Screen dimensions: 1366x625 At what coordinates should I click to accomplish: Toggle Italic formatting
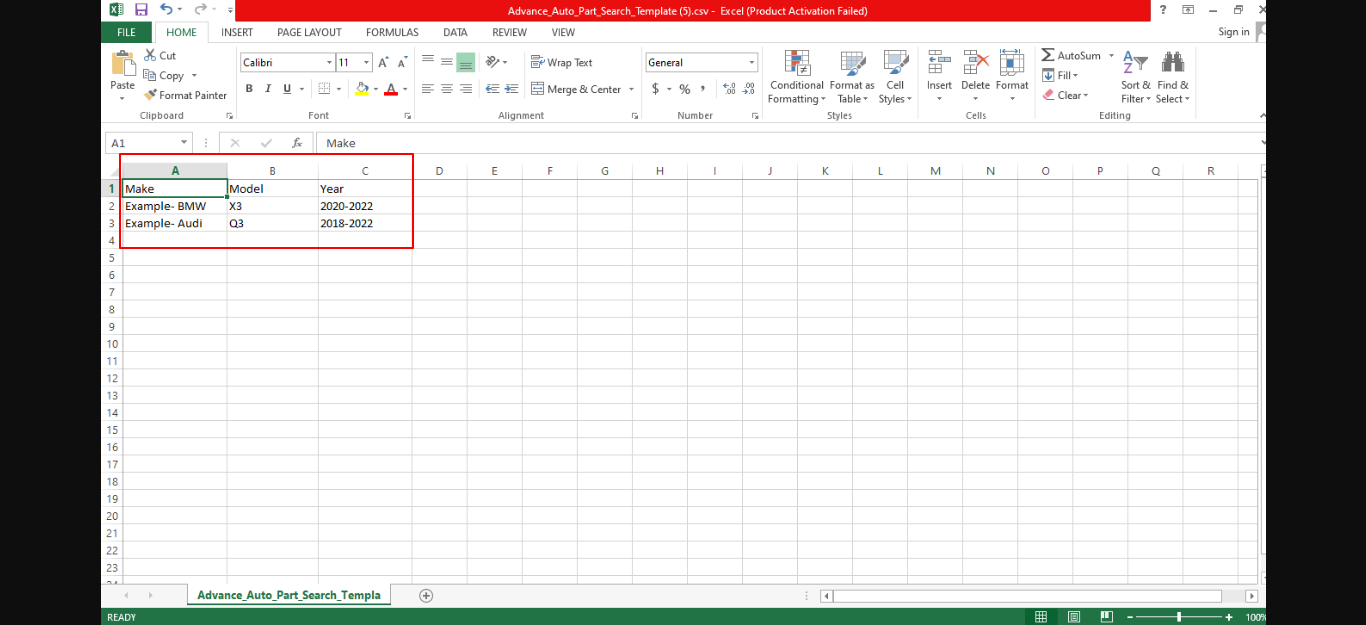point(268,89)
